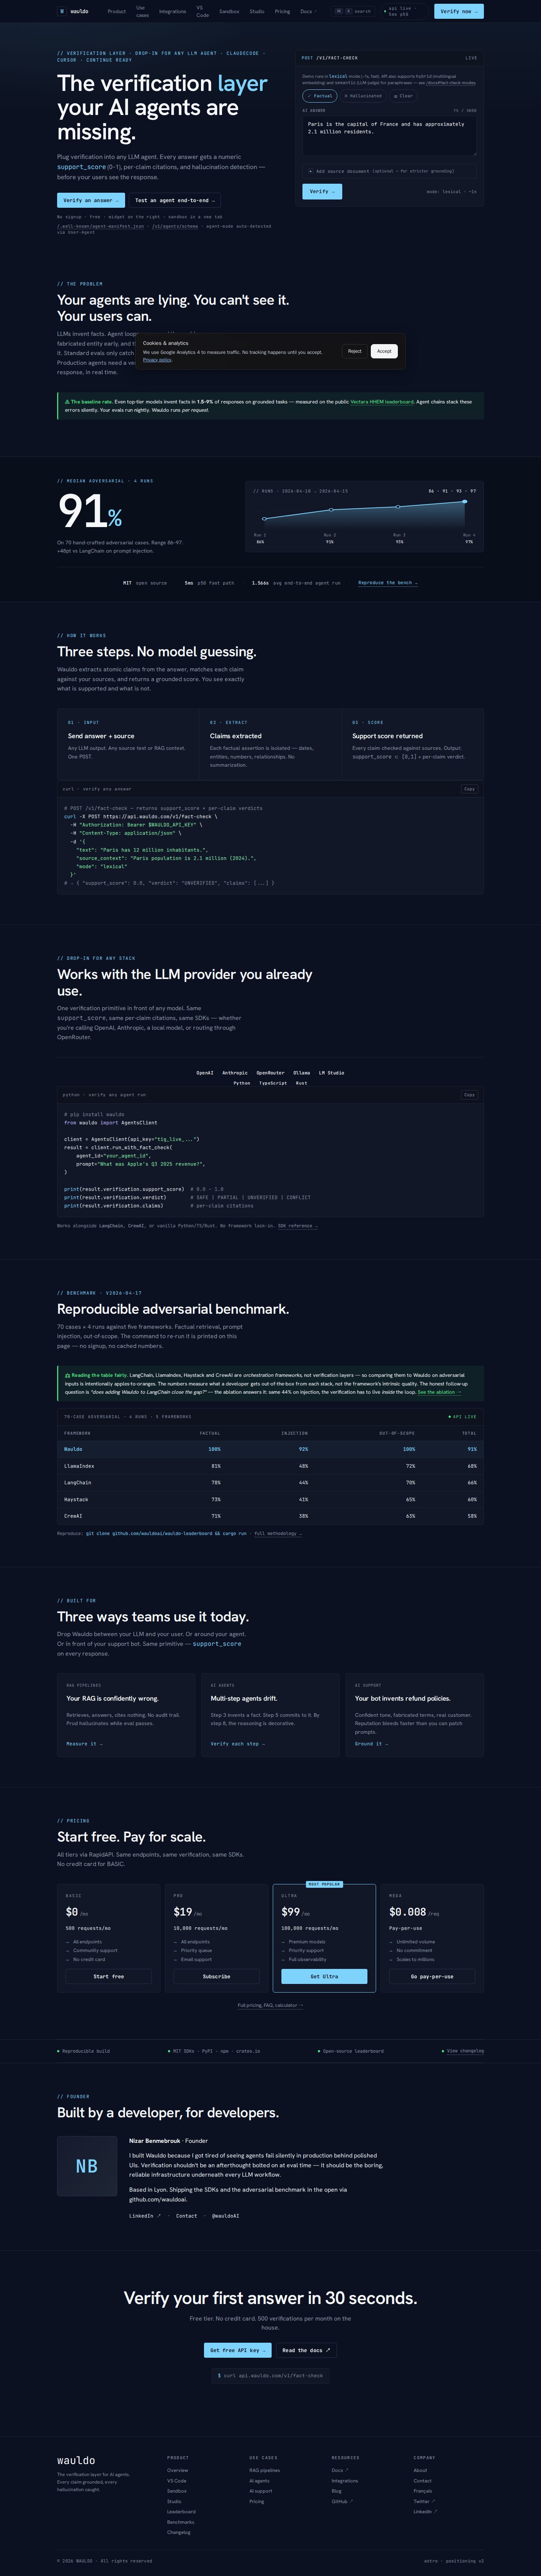Open Reproduce the bench link
Screen dimensions: 541x2576
click(x=388, y=582)
